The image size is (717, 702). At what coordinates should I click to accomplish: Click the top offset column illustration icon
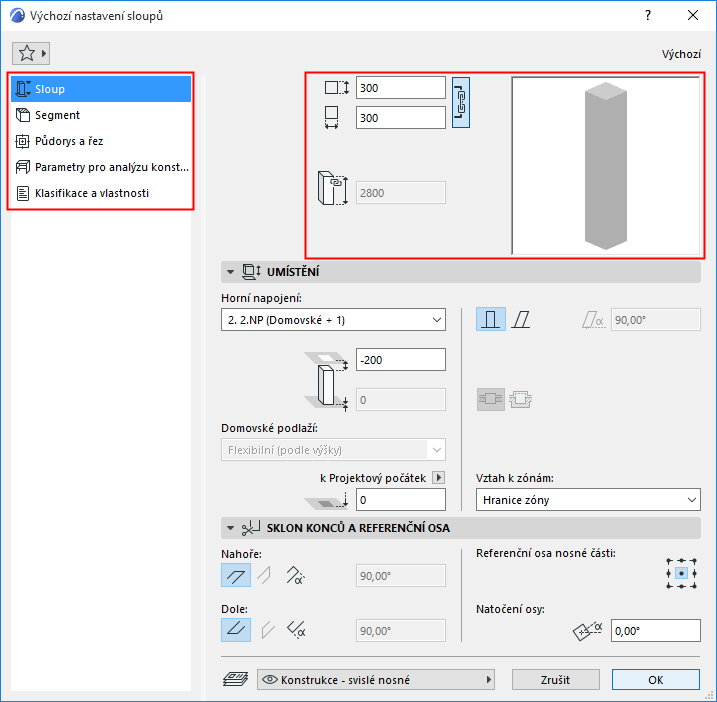(326, 381)
